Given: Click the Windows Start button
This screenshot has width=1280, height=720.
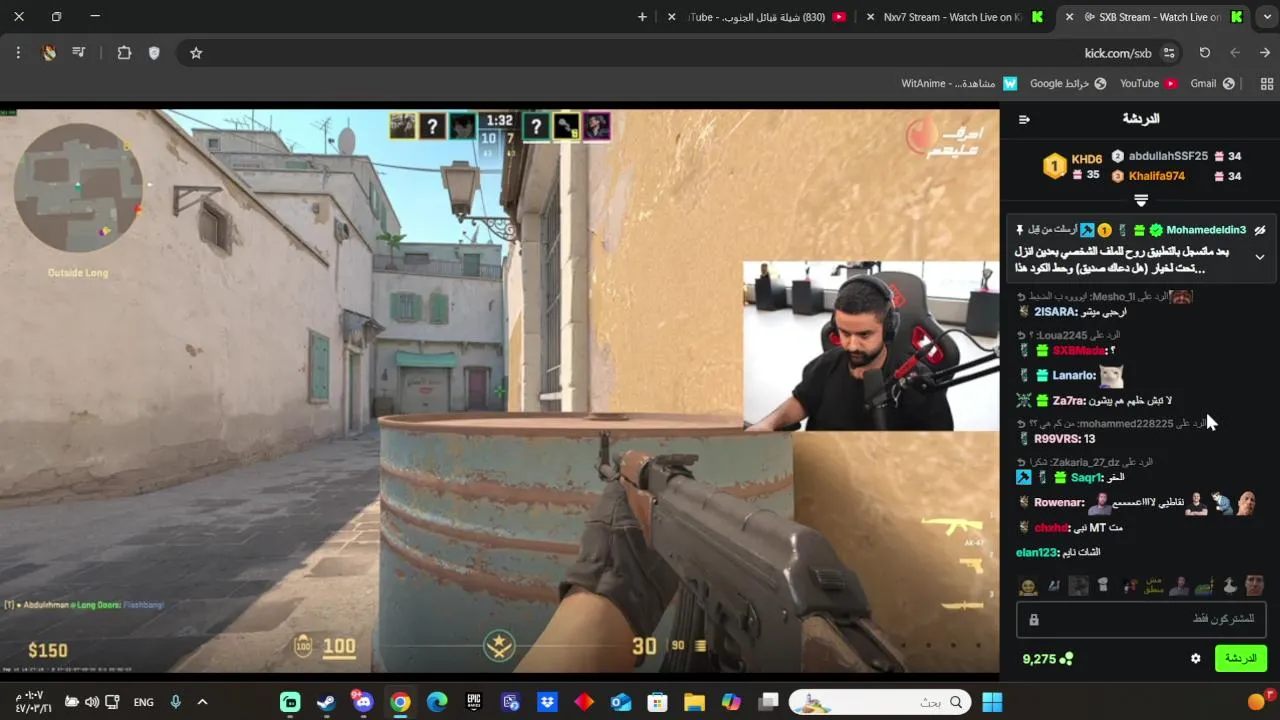Looking at the screenshot, I should (992, 702).
